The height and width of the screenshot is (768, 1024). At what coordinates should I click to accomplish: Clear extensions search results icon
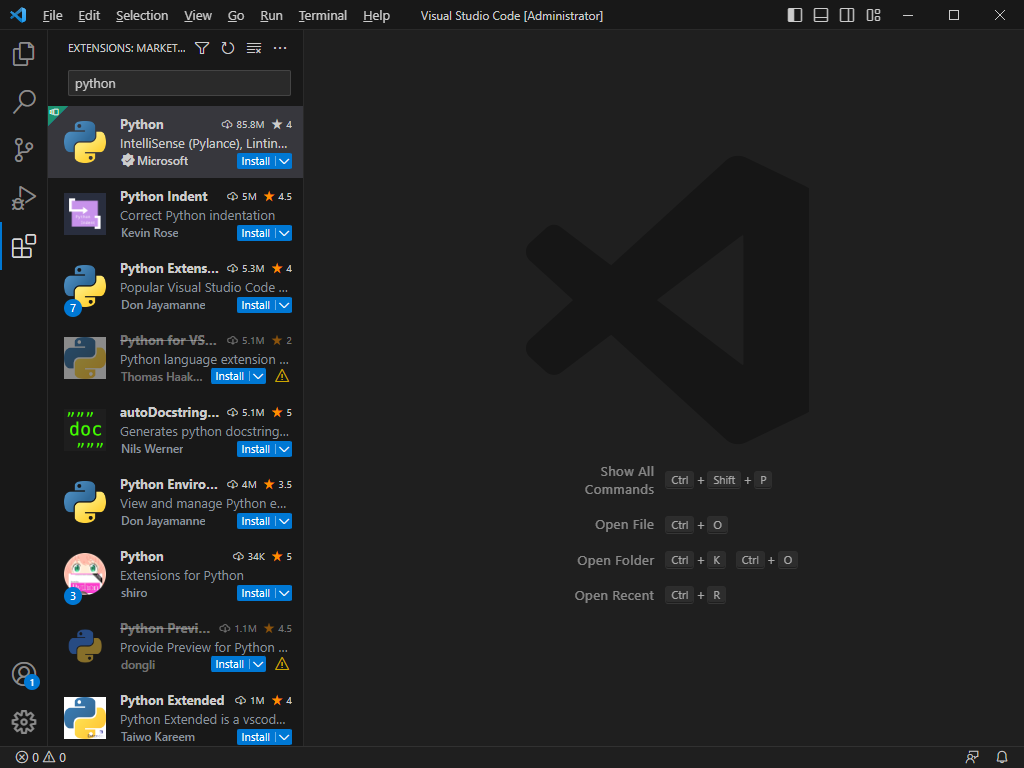tap(254, 48)
